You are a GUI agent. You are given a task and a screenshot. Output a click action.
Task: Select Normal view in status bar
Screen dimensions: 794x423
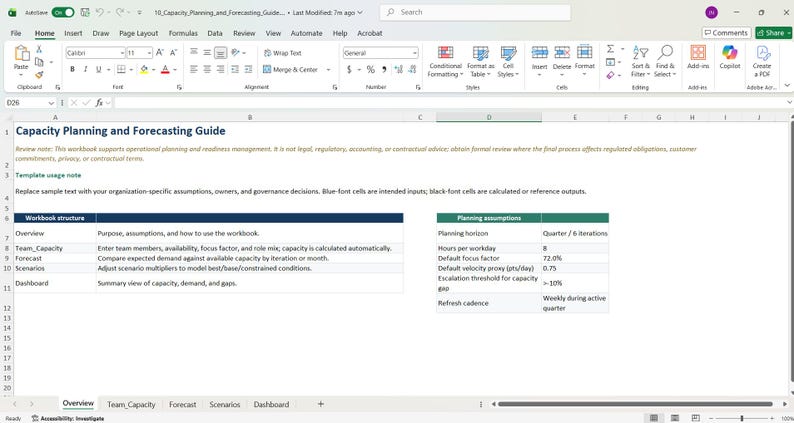[654, 418]
